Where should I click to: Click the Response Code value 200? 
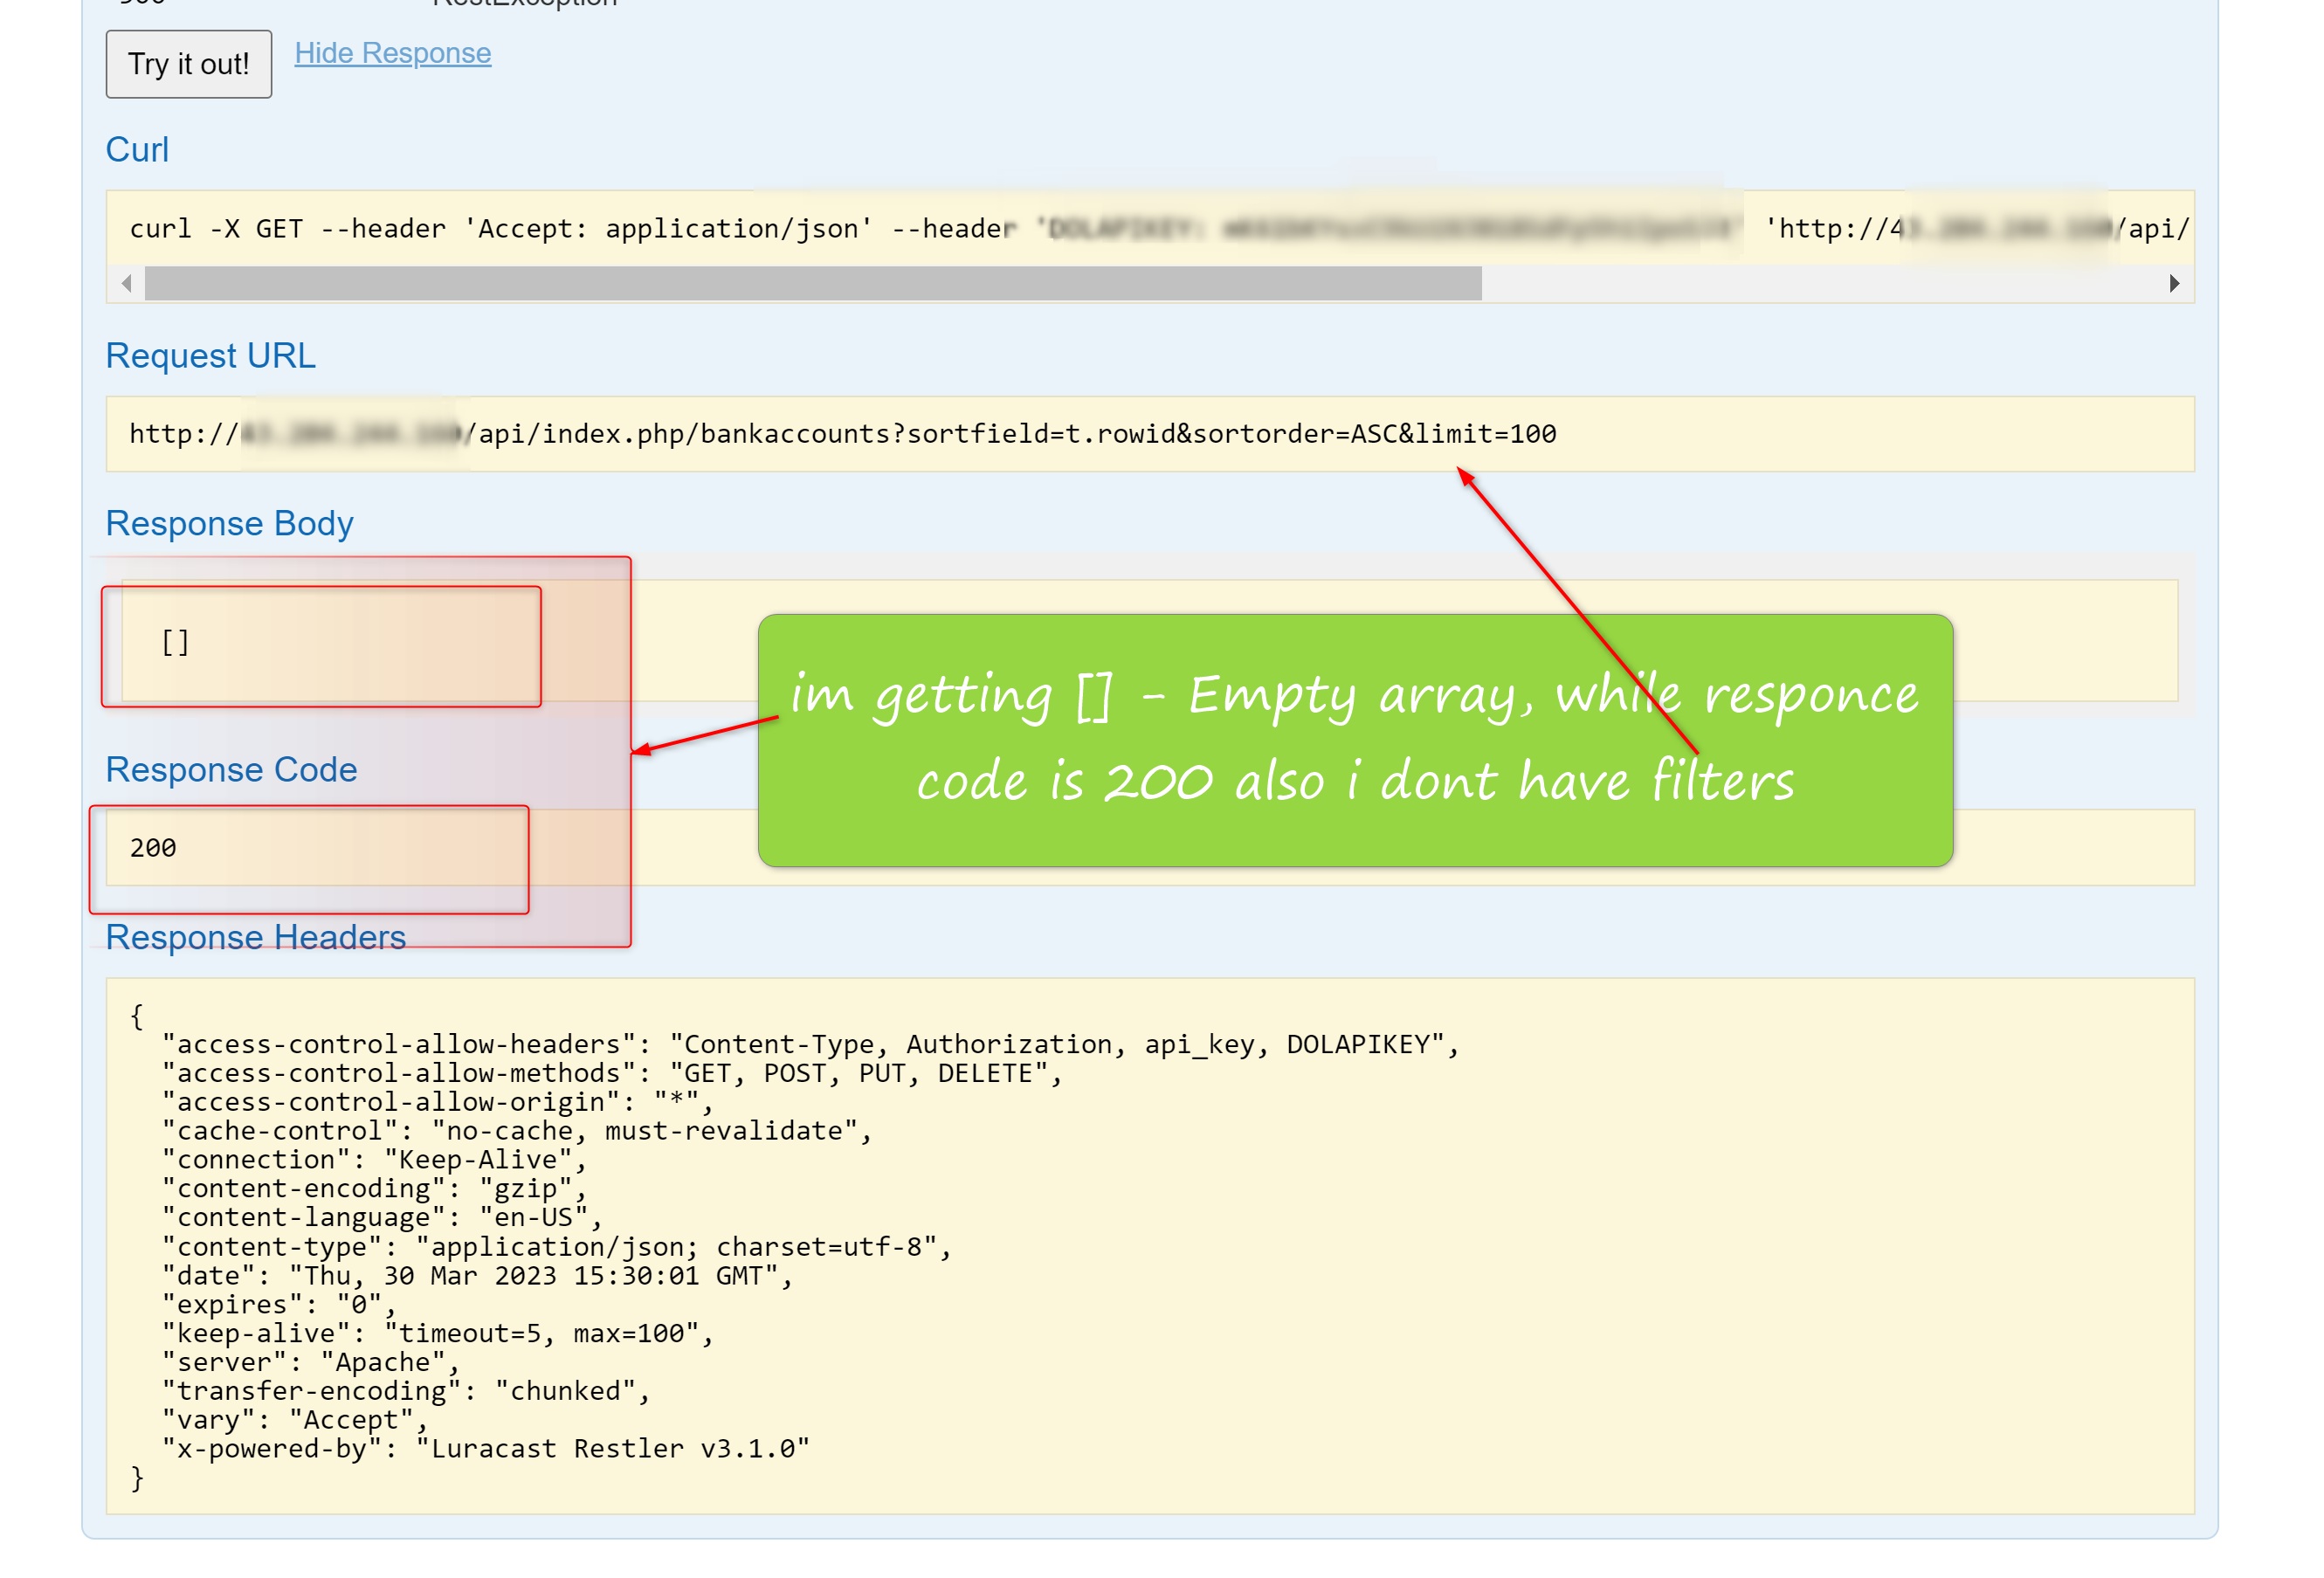(153, 848)
